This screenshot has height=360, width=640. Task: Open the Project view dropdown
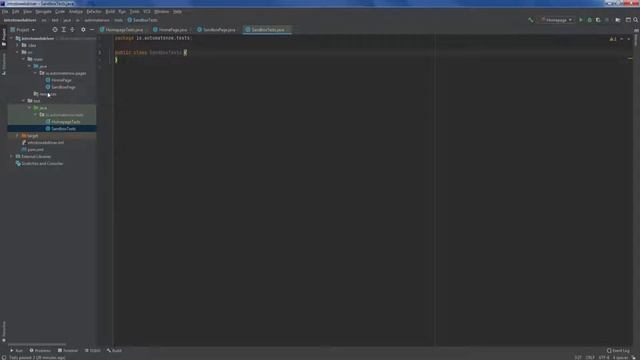(x=23, y=30)
